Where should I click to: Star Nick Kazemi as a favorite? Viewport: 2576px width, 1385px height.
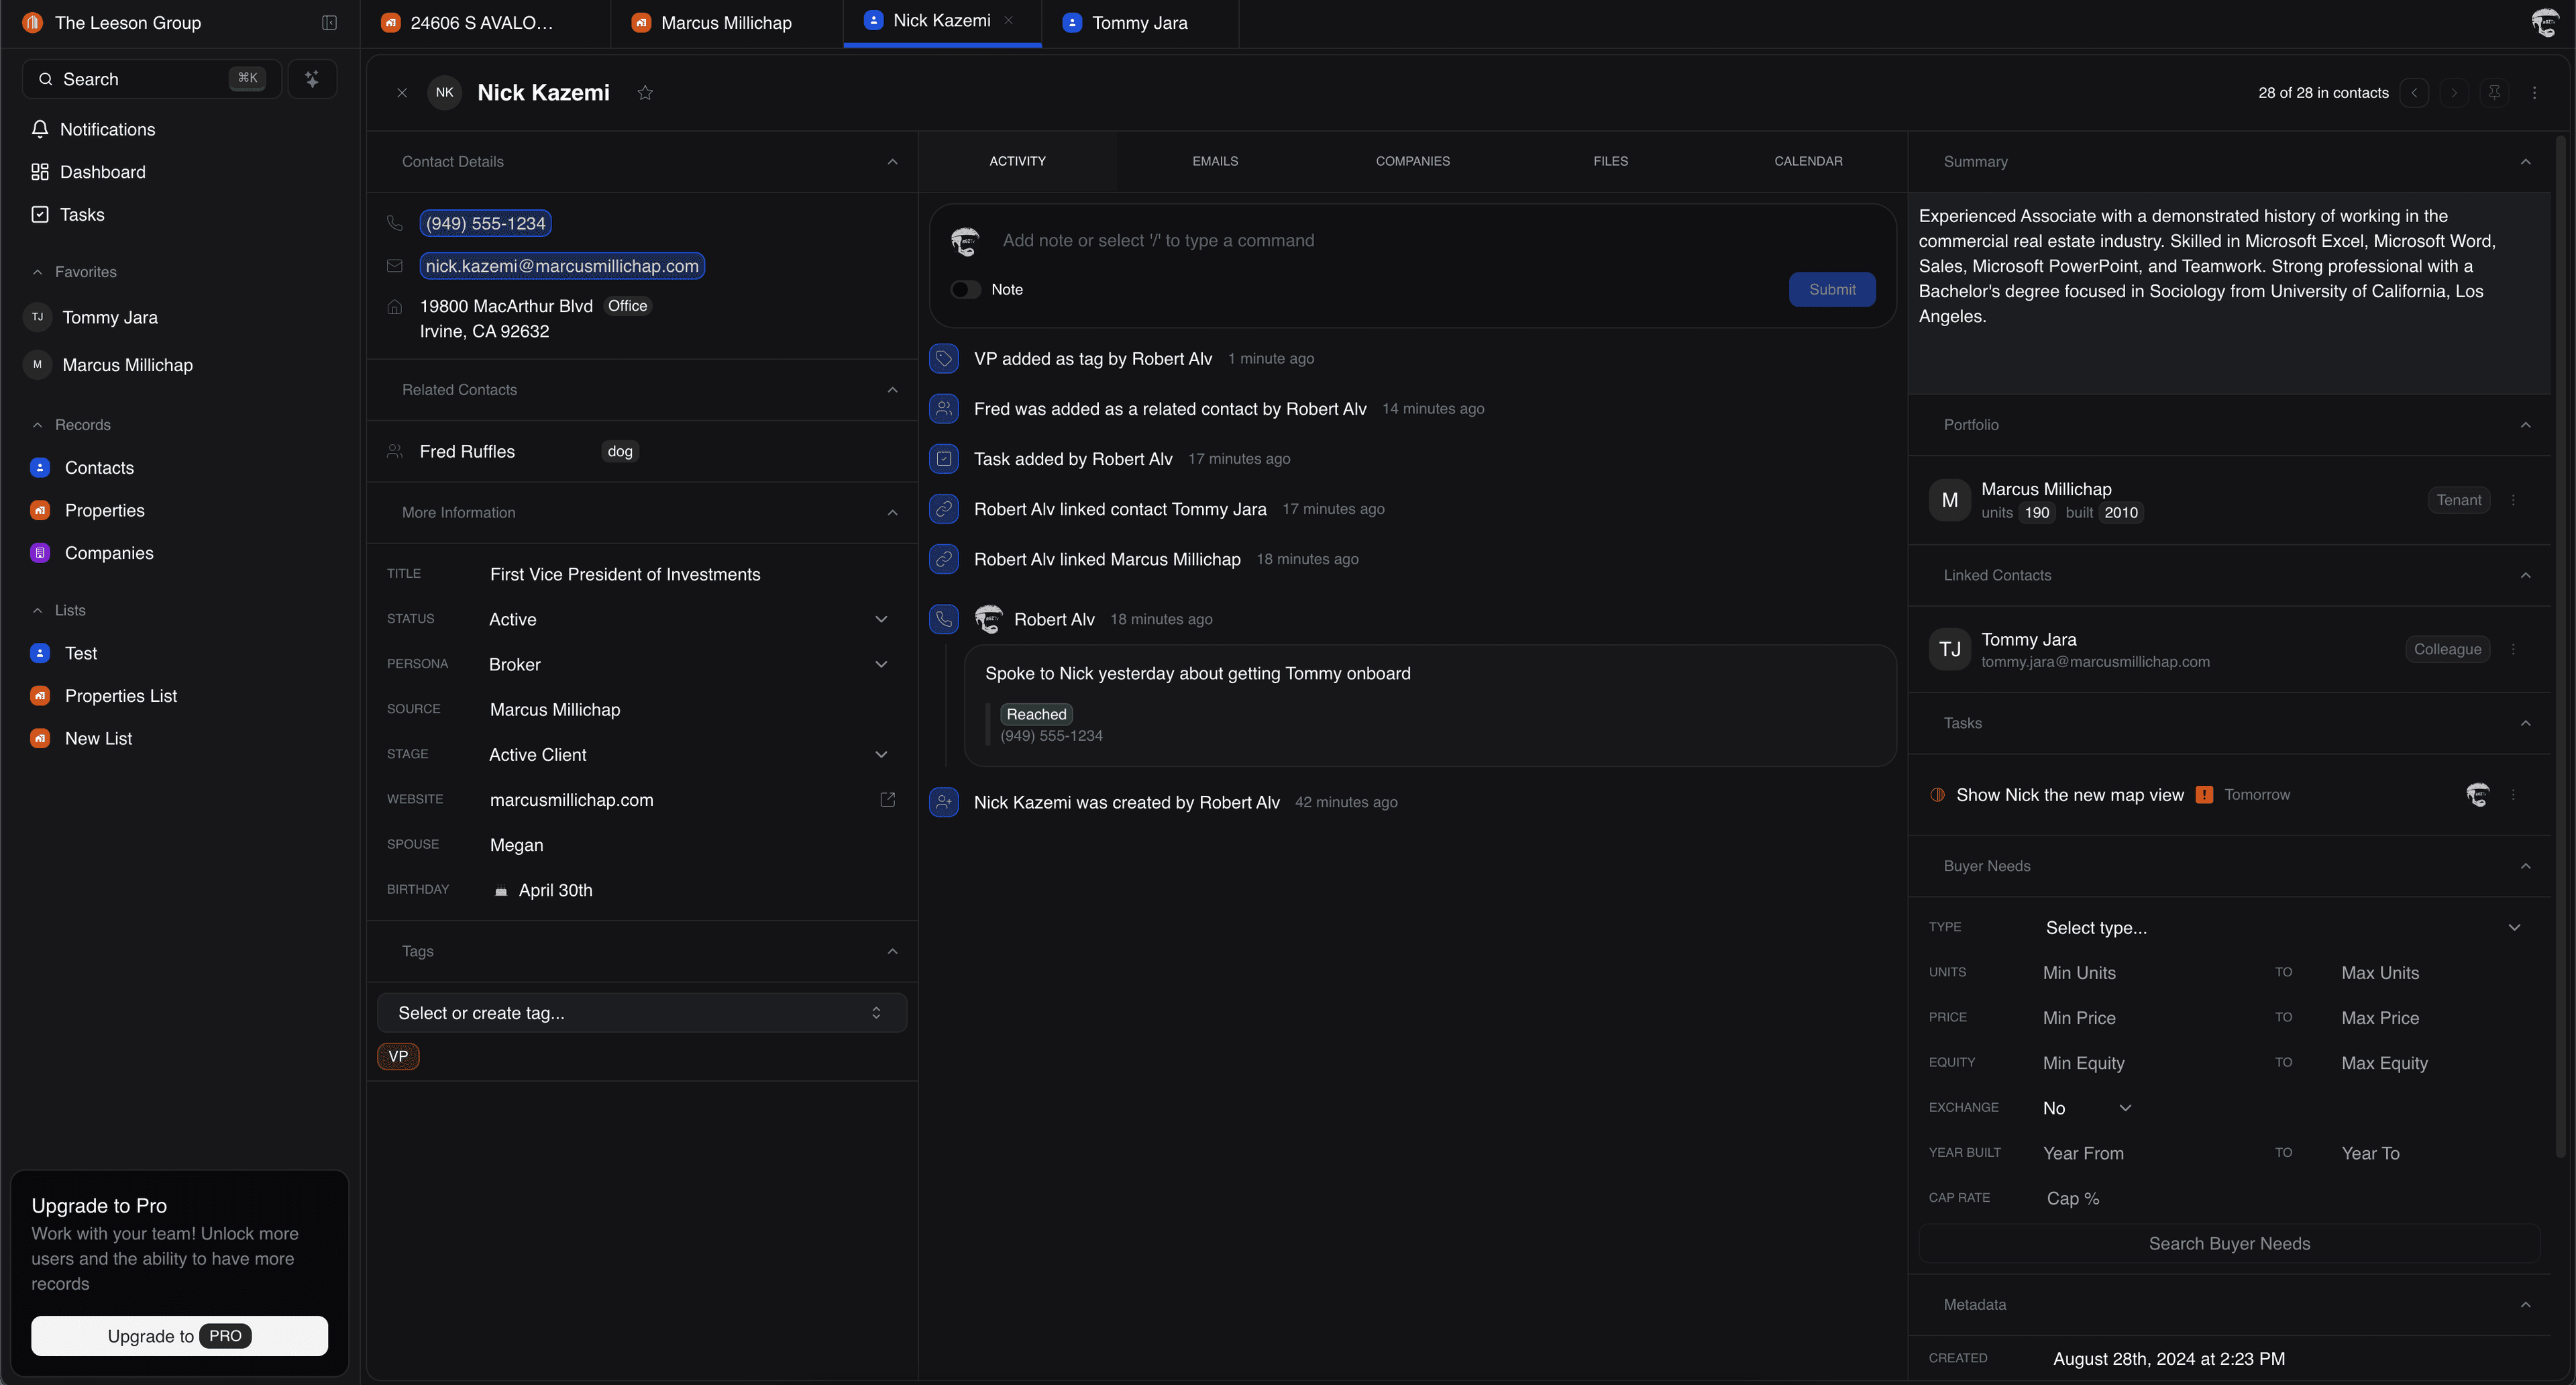645,92
